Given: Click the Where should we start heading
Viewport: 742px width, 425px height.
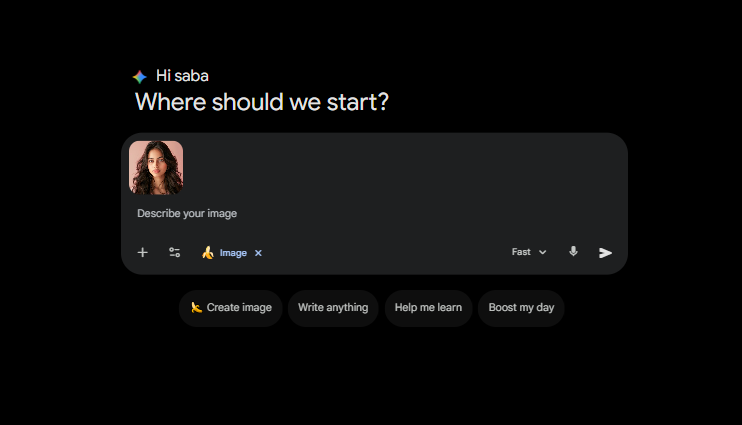Looking at the screenshot, I should pos(261,102).
